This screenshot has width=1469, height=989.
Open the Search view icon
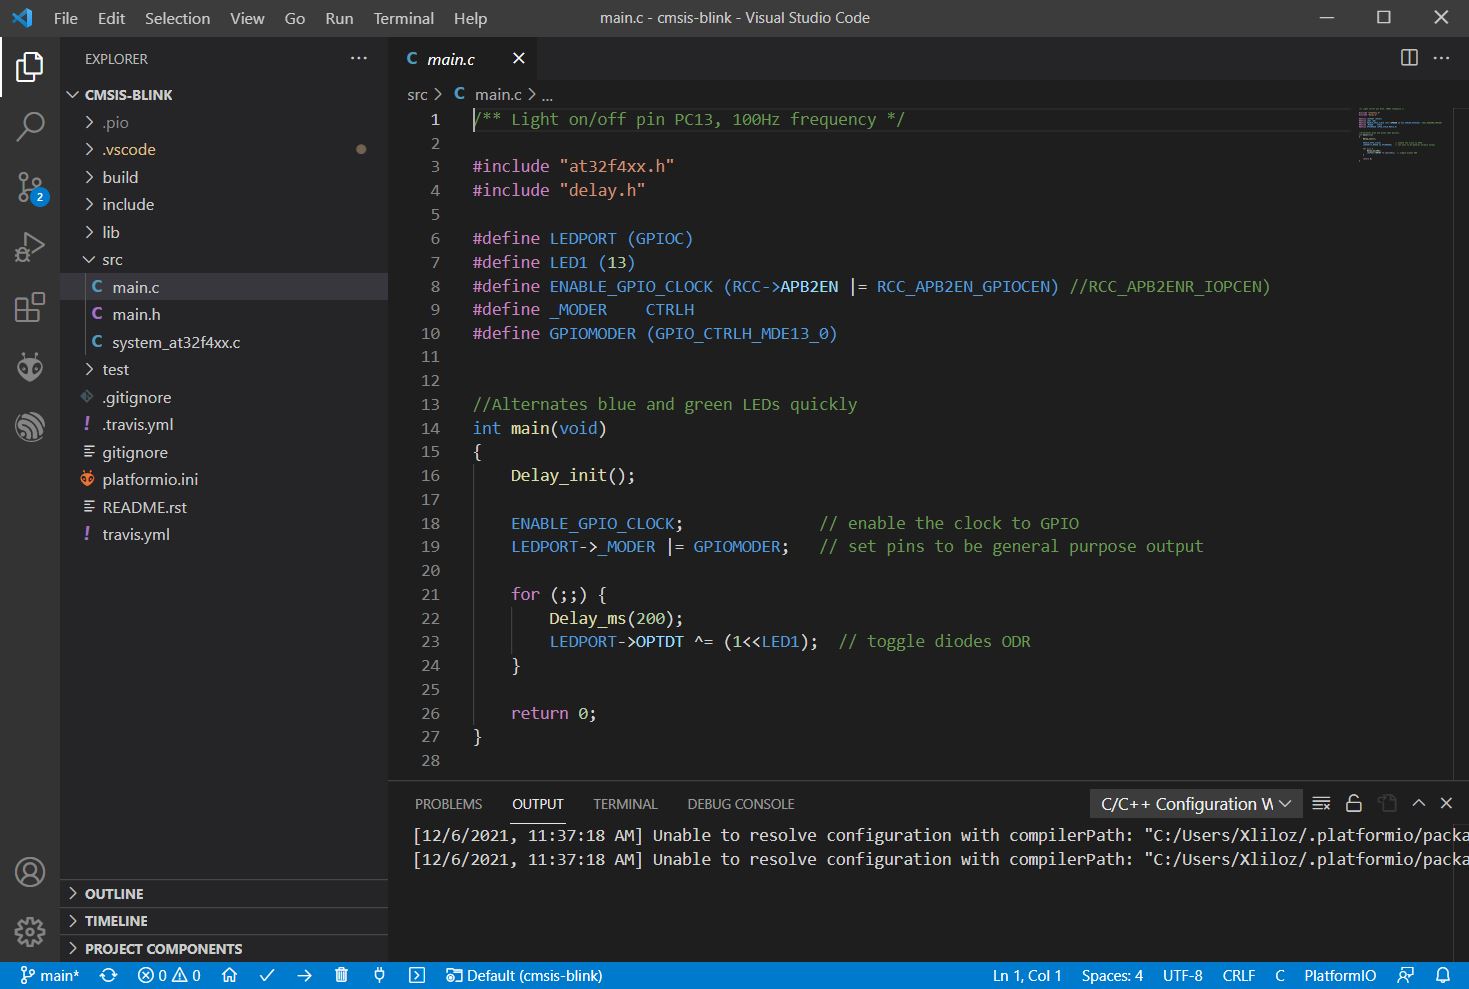(x=30, y=126)
